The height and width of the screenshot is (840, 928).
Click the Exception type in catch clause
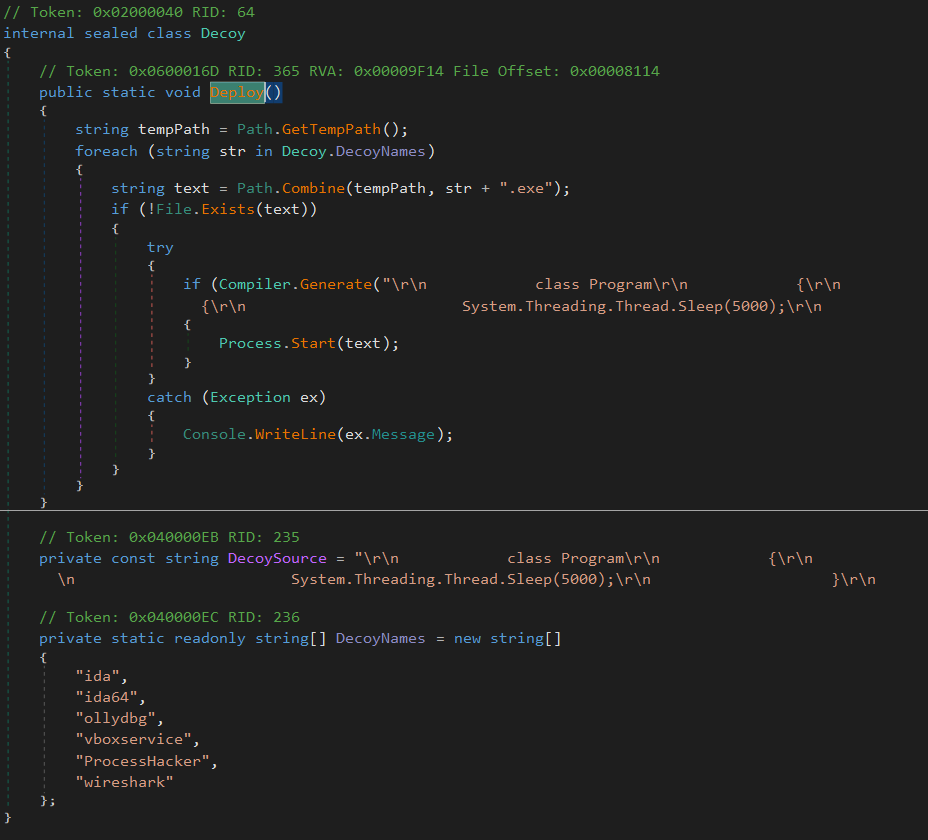coord(250,397)
